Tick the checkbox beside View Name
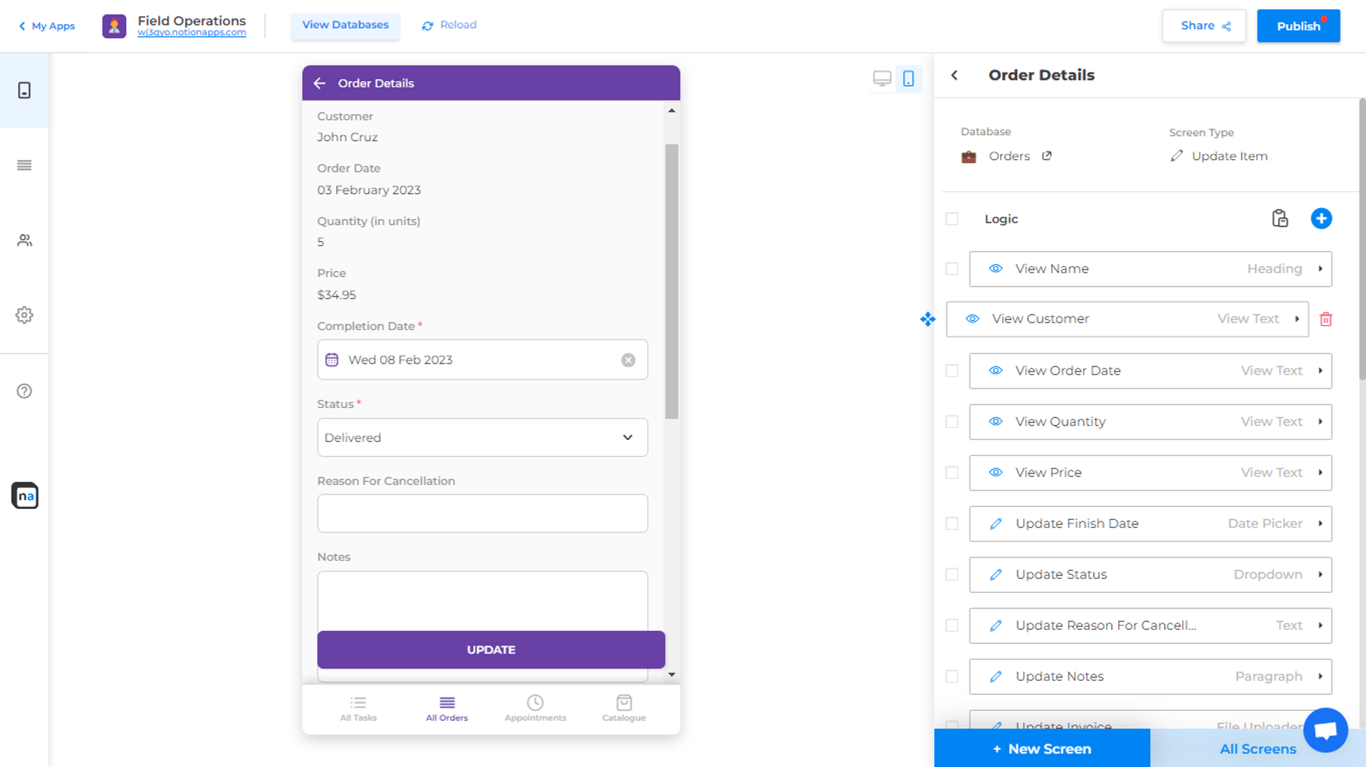The height and width of the screenshot is (767, 1366). 952,269
